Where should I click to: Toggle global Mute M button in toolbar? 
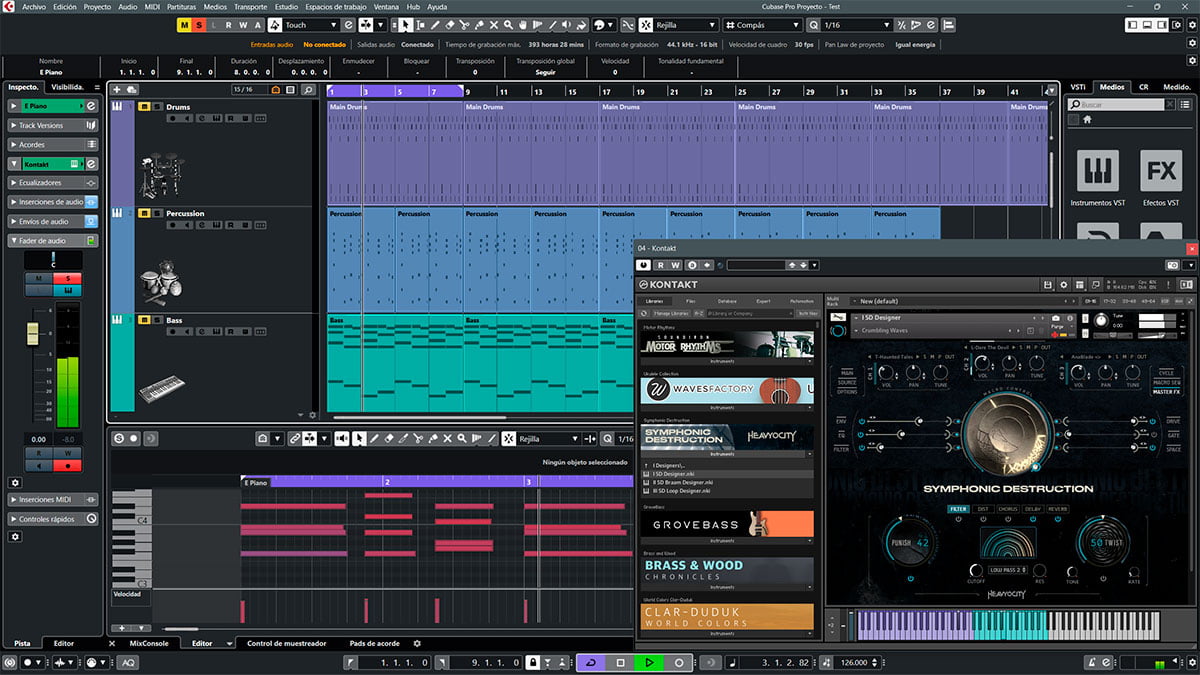pos(185,24)
